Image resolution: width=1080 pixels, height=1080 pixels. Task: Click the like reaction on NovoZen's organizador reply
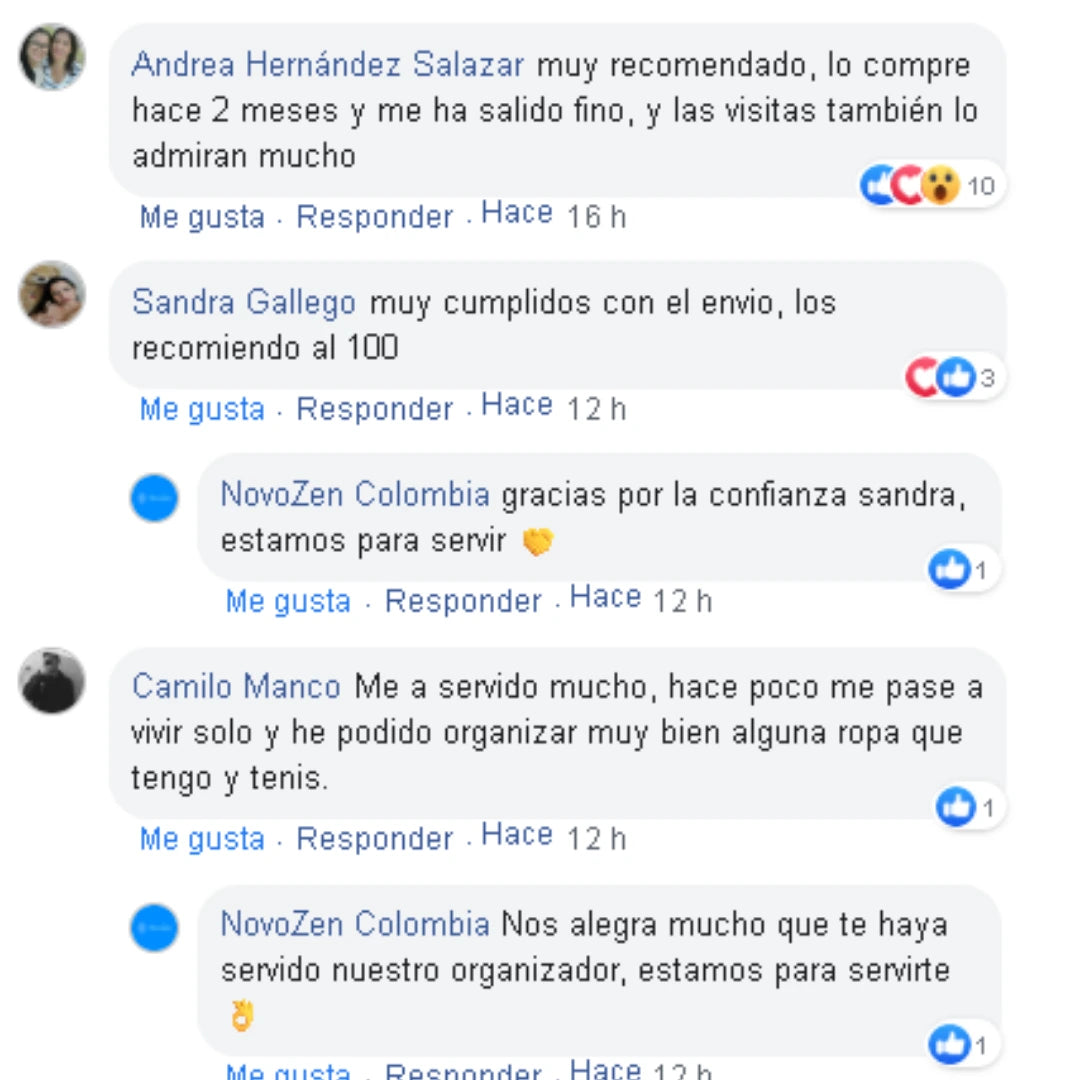click(x=950, y=1045)
